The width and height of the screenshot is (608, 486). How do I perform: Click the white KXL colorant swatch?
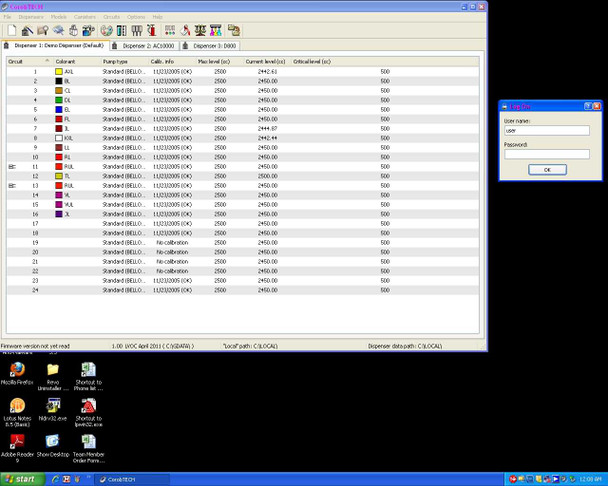click(x=59, y=138)
